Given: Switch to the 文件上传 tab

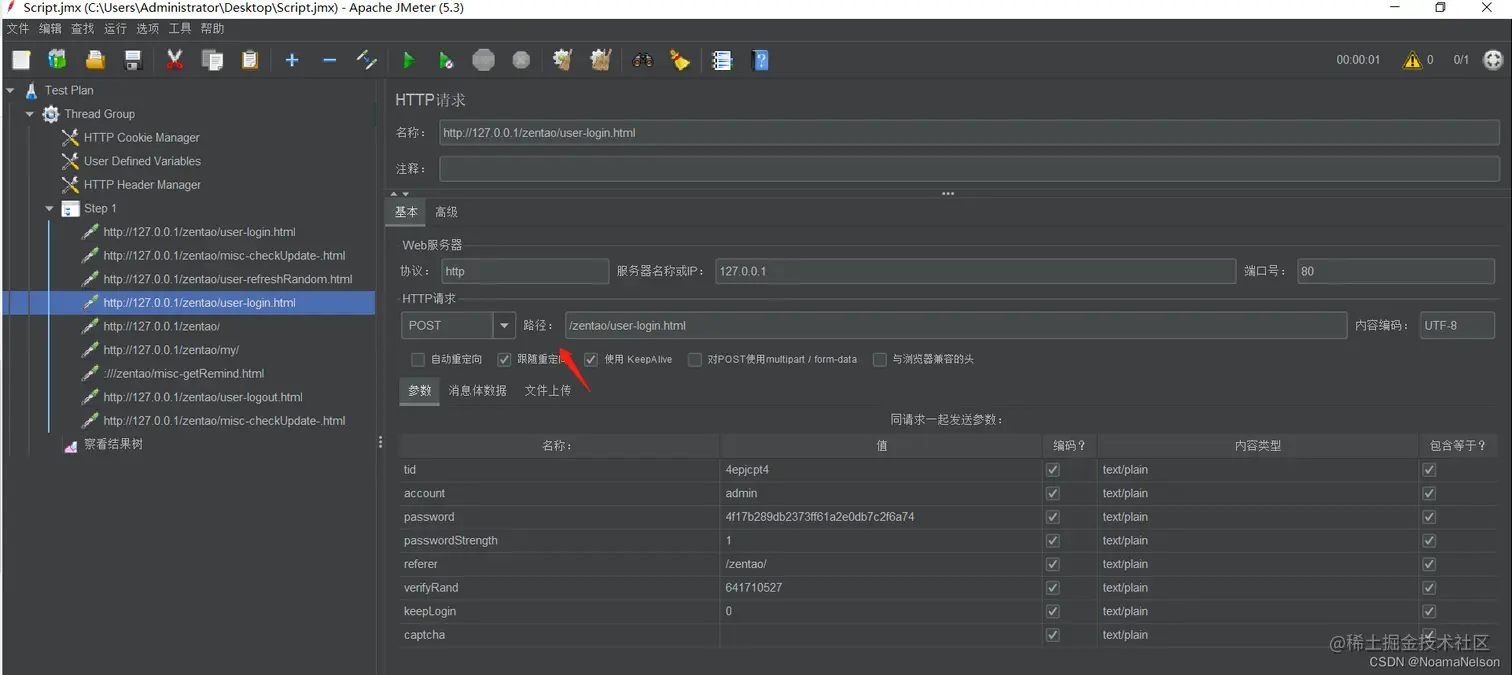Looking at the screenshot, I should tap(548, 391).
